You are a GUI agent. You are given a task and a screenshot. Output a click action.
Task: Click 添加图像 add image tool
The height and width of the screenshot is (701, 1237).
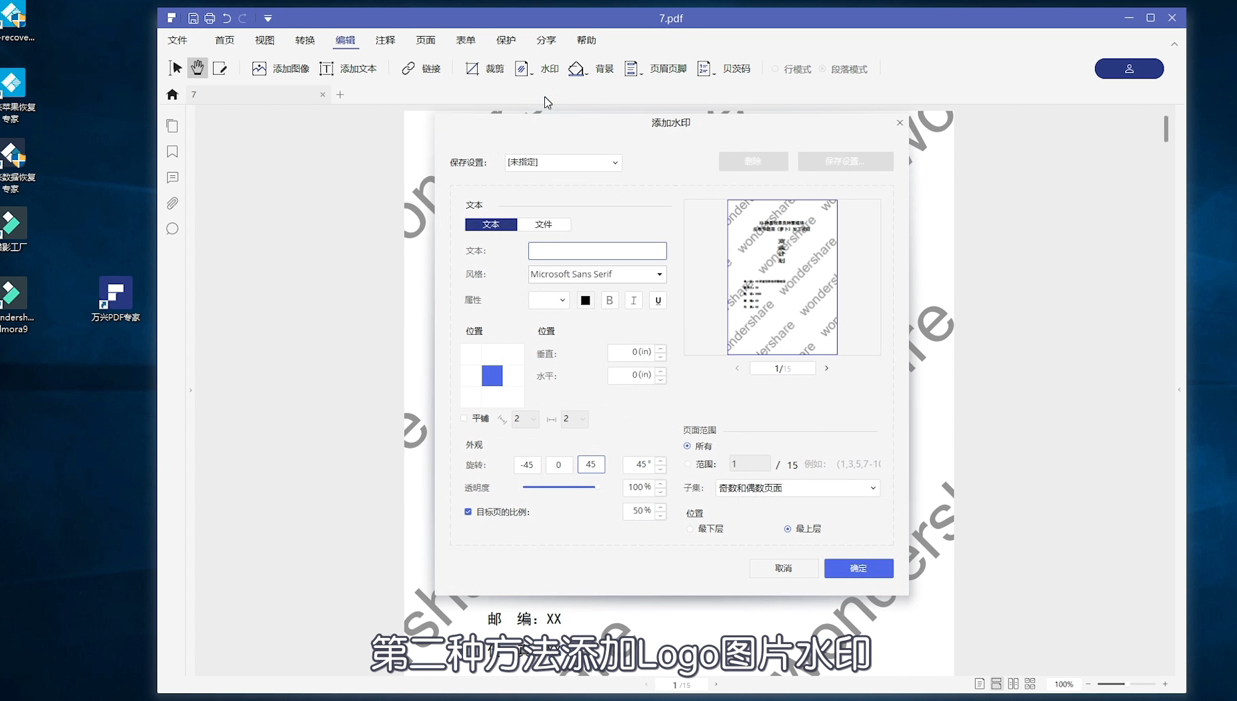click(280, 69)
